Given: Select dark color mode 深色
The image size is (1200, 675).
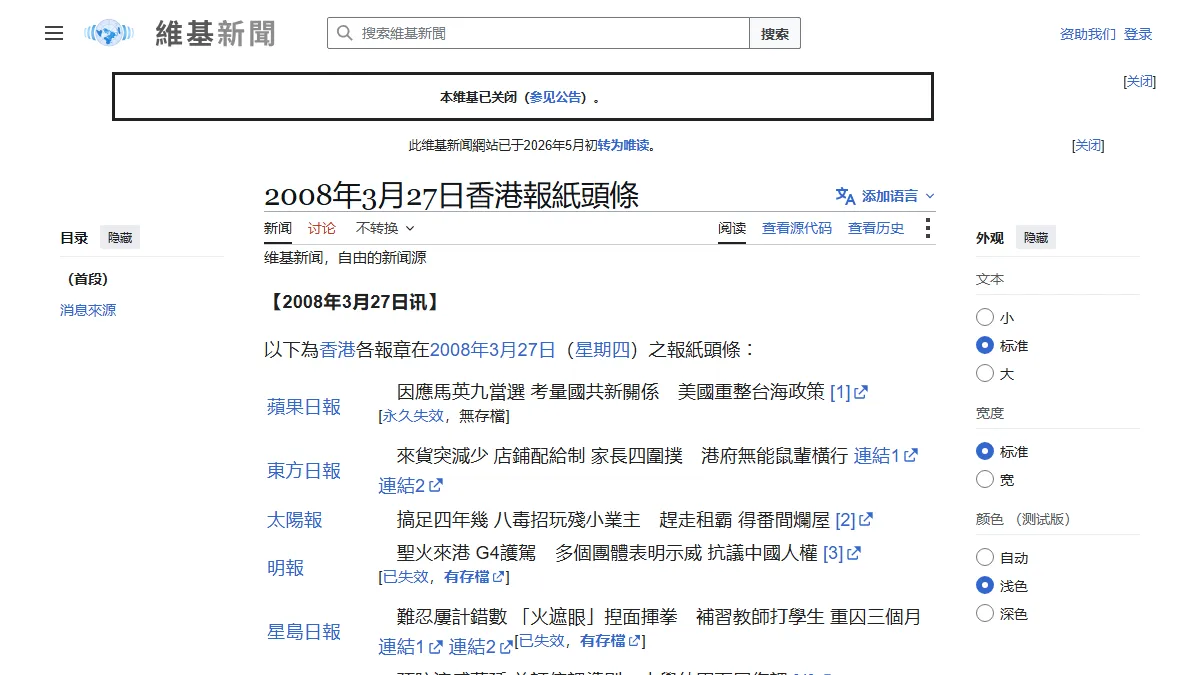Looking at the screenshot, I should [x=985, y=613].
